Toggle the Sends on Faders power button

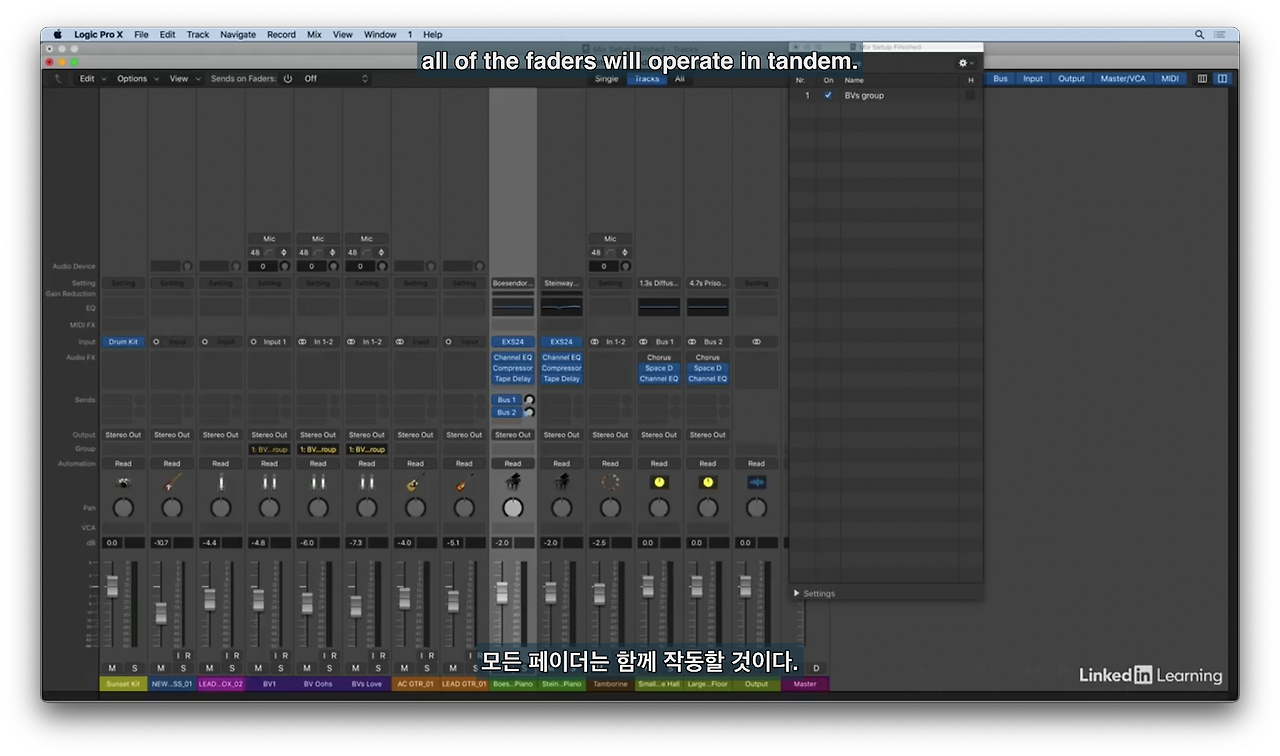pos(288,79)
